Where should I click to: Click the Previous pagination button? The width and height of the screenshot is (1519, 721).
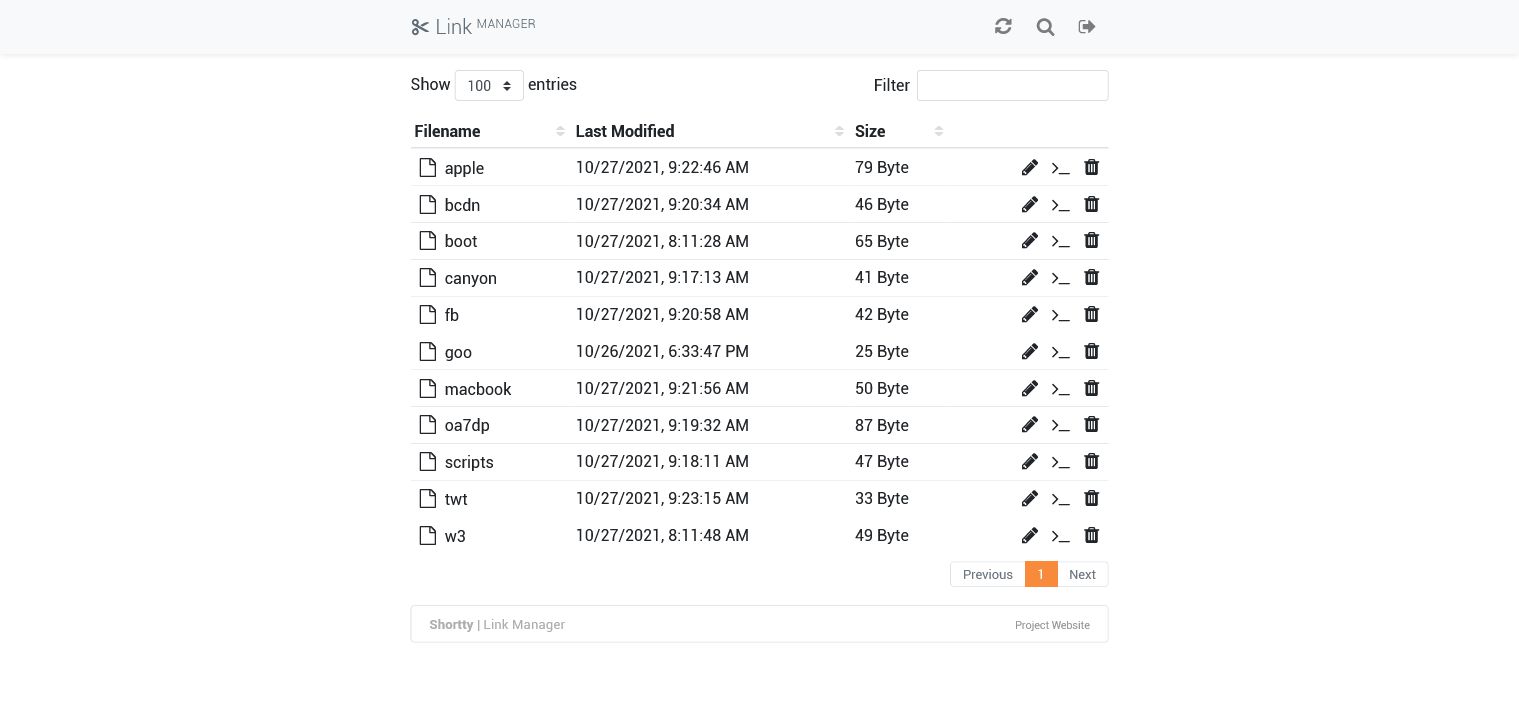tap(987, 575)
